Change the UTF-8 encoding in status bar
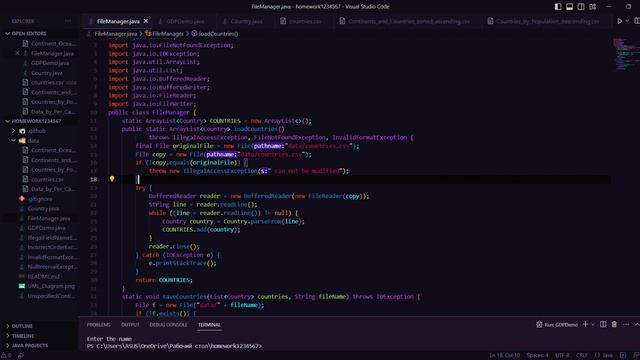This screenshot has width=640, height=360. pyautogui.click(x=562, y=356)
